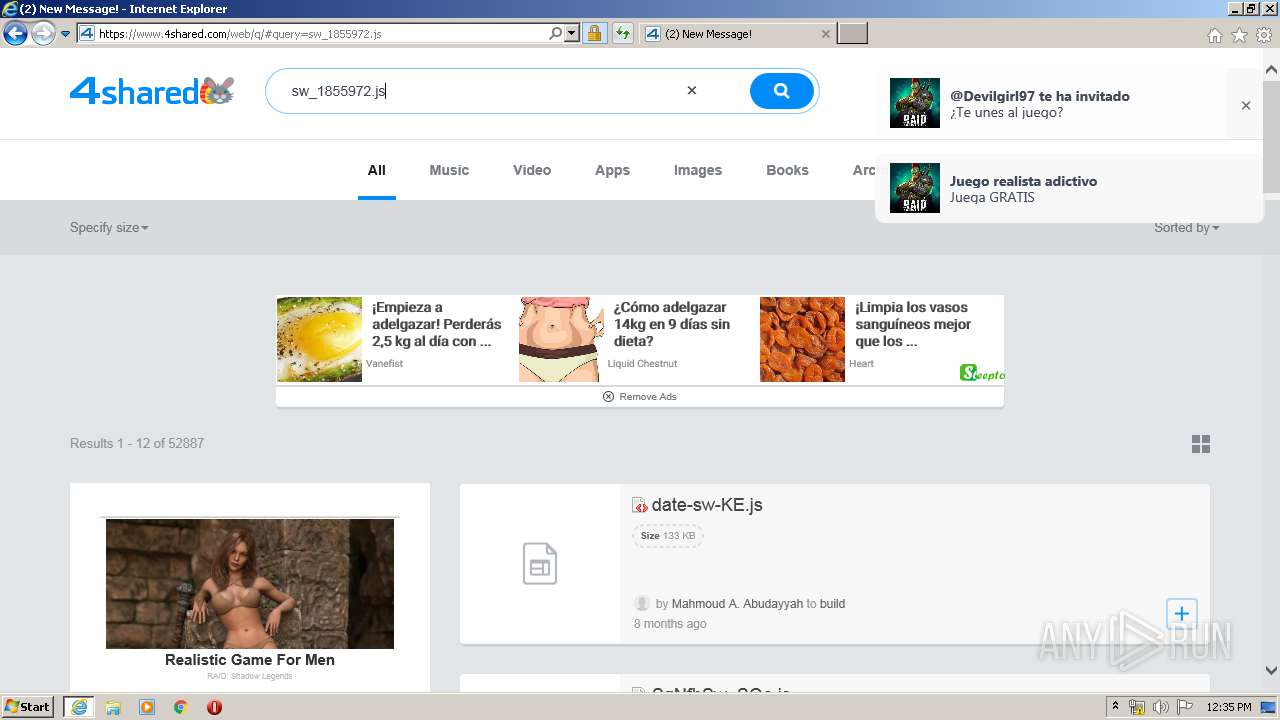Click the Realistic Game For Men title
Screen dimensions: 1280x720
250,660
